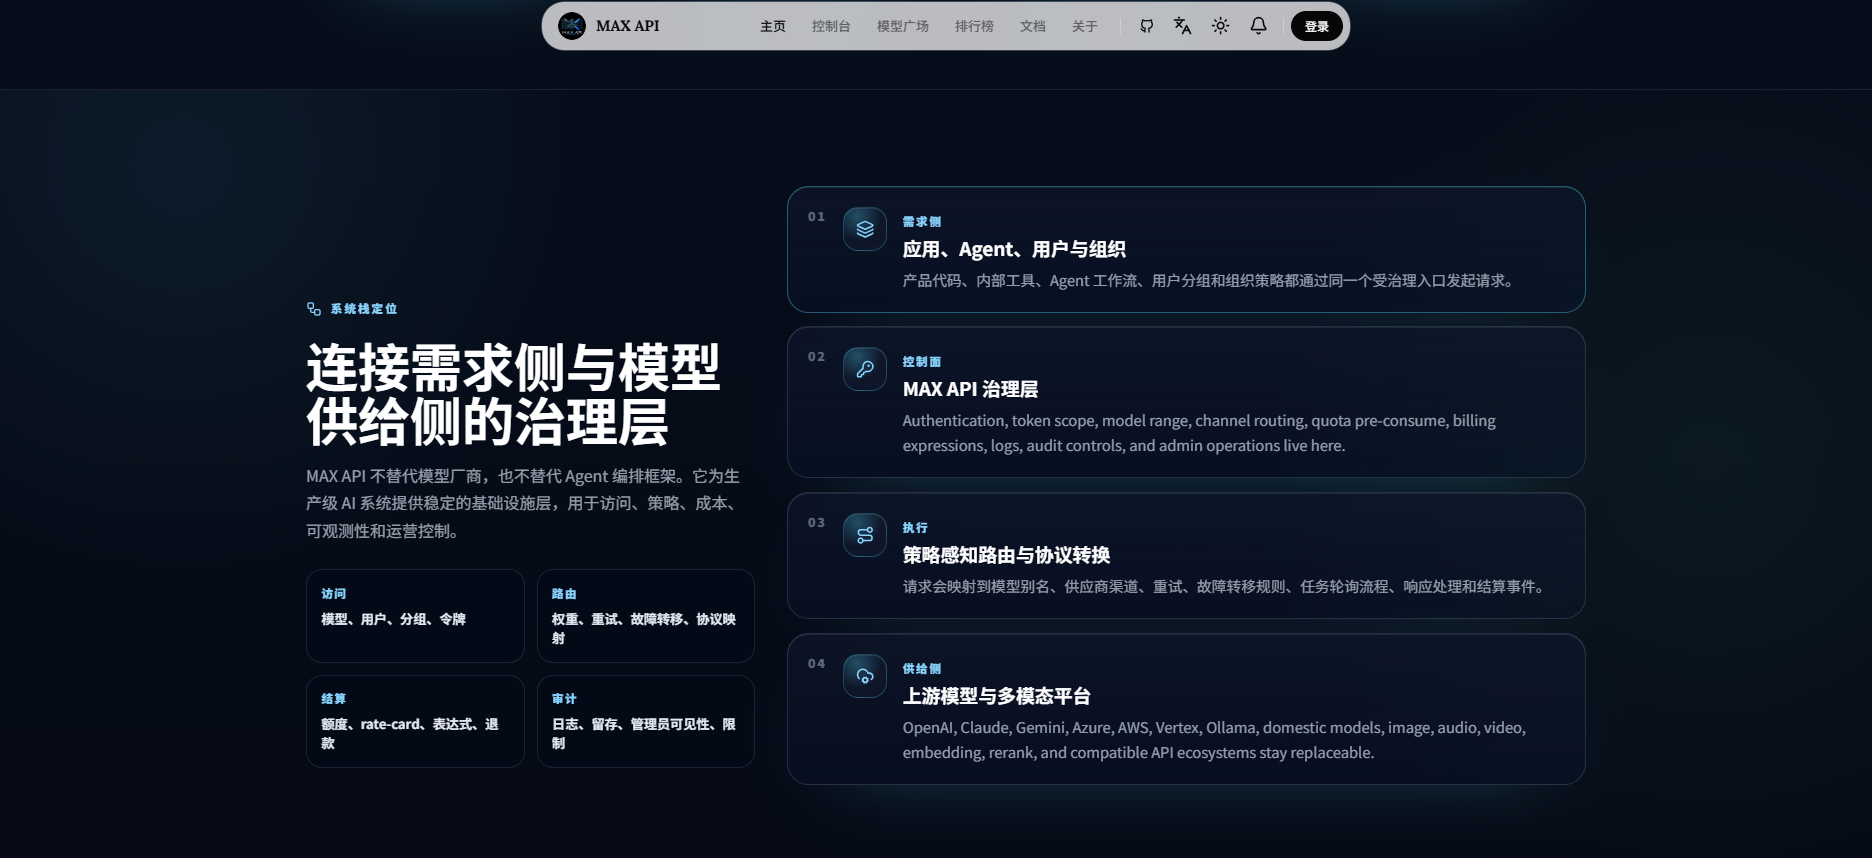Select the MAX API 治理层 card title
Screen dimensions: 1872x858
(x=970, y=389)
